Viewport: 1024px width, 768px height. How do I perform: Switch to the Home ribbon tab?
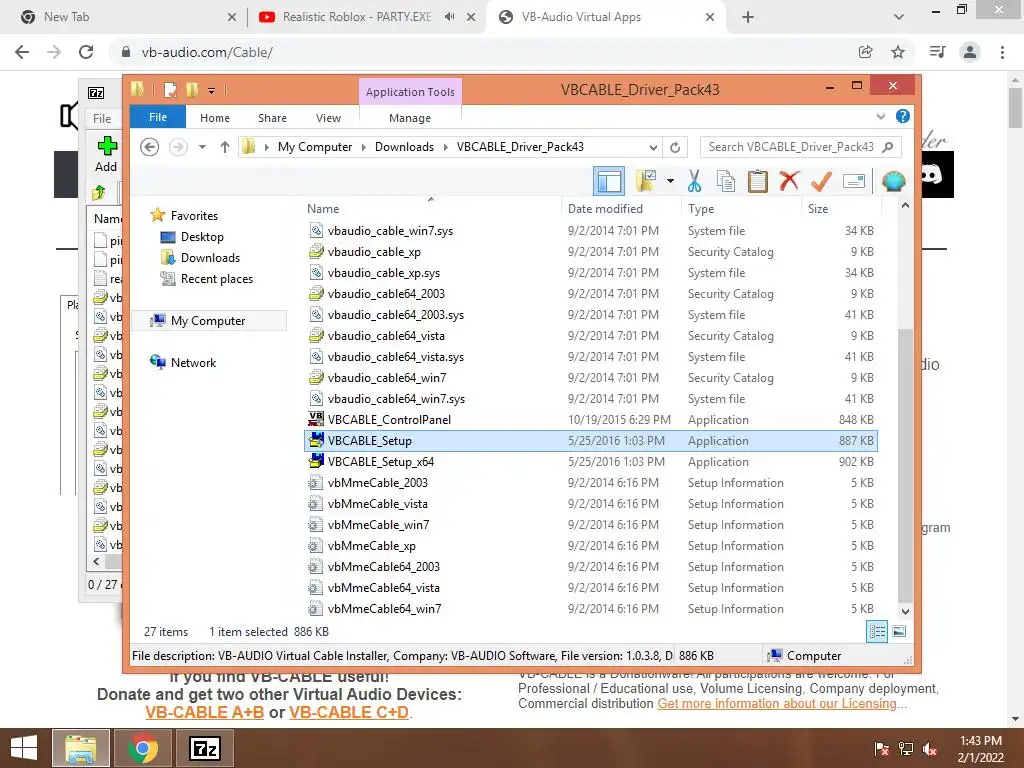215,118
